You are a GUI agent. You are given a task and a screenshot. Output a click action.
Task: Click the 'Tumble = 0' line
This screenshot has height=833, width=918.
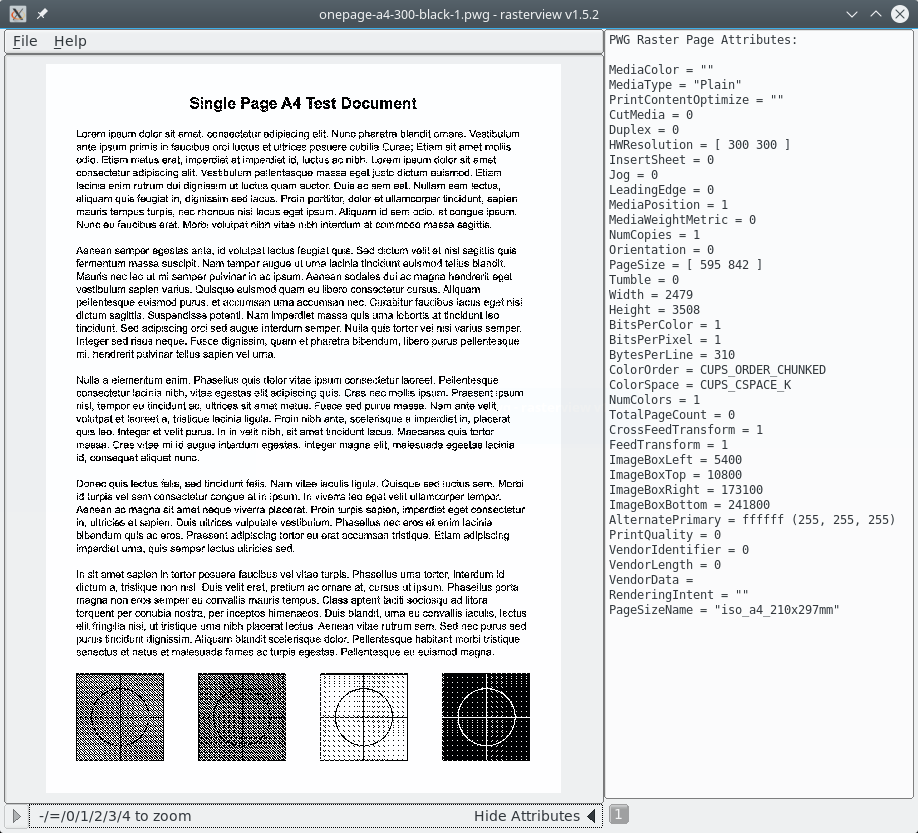coord(644,280)
